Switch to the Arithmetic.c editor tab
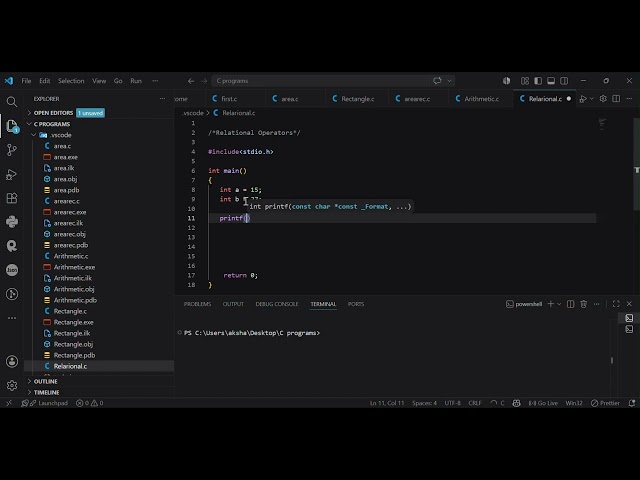 tap(481, 99)
